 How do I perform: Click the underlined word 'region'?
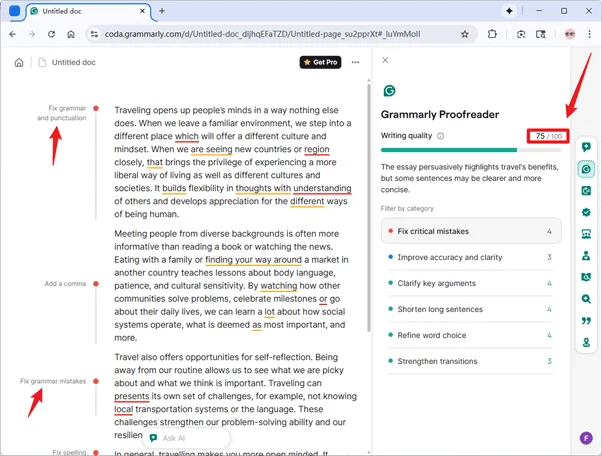click(317, 149)
